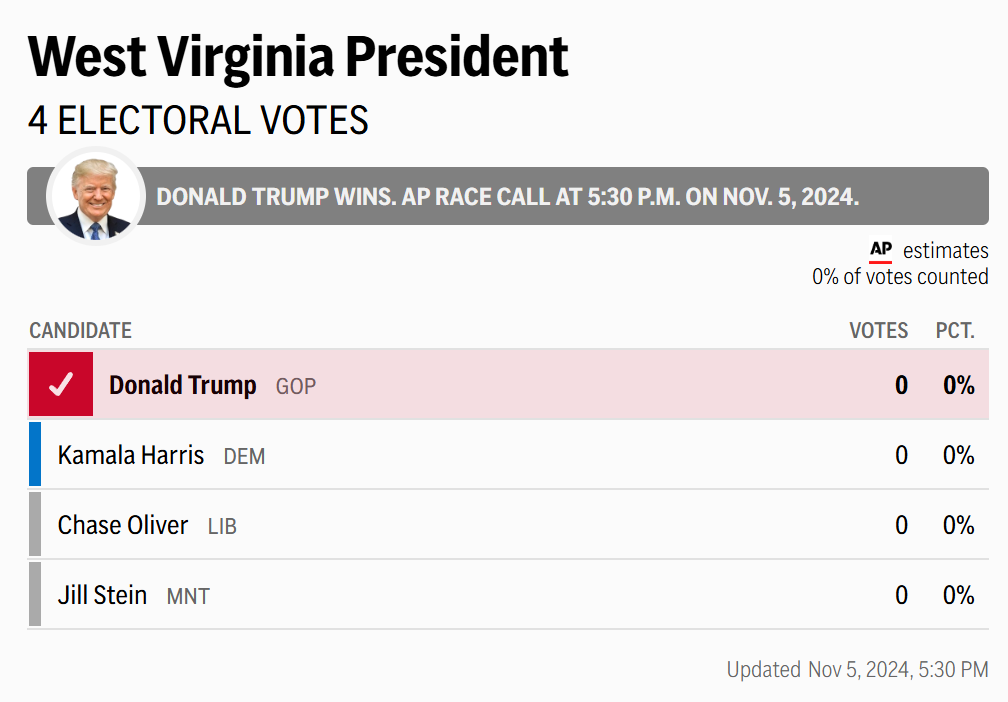The width and height of the screenshot is (1008, 702).
Task: Click Kamala Harris's vote percentage
Action: (x=958, y=456)
